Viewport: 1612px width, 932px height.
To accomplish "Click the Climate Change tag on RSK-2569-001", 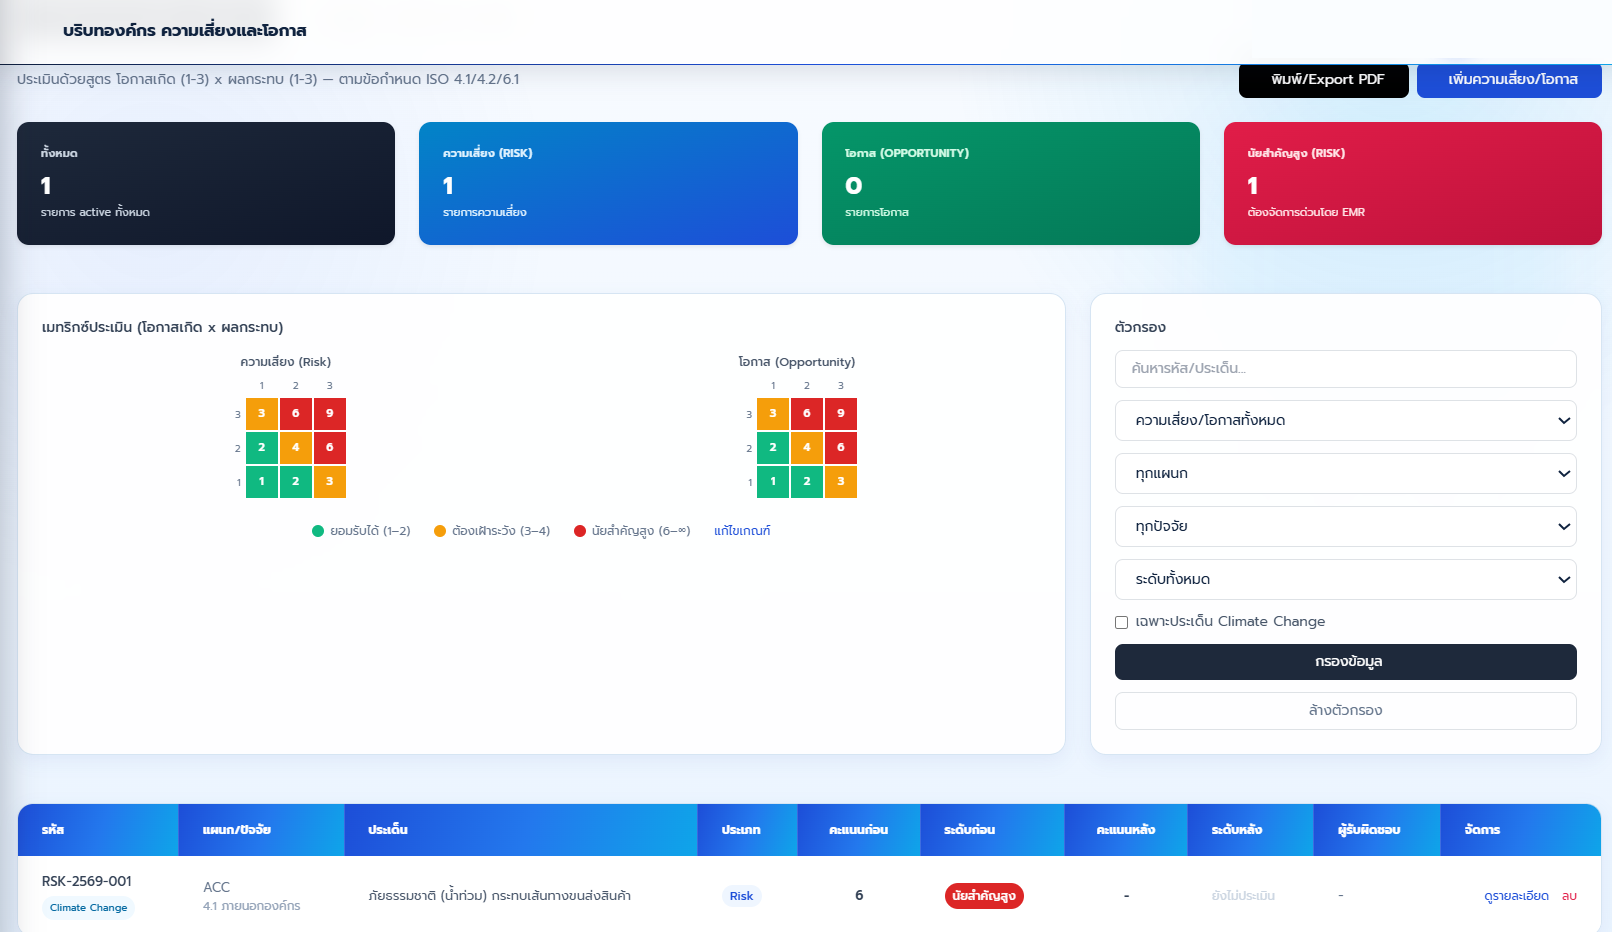I will pyautogui.click(x=89, y=908).
